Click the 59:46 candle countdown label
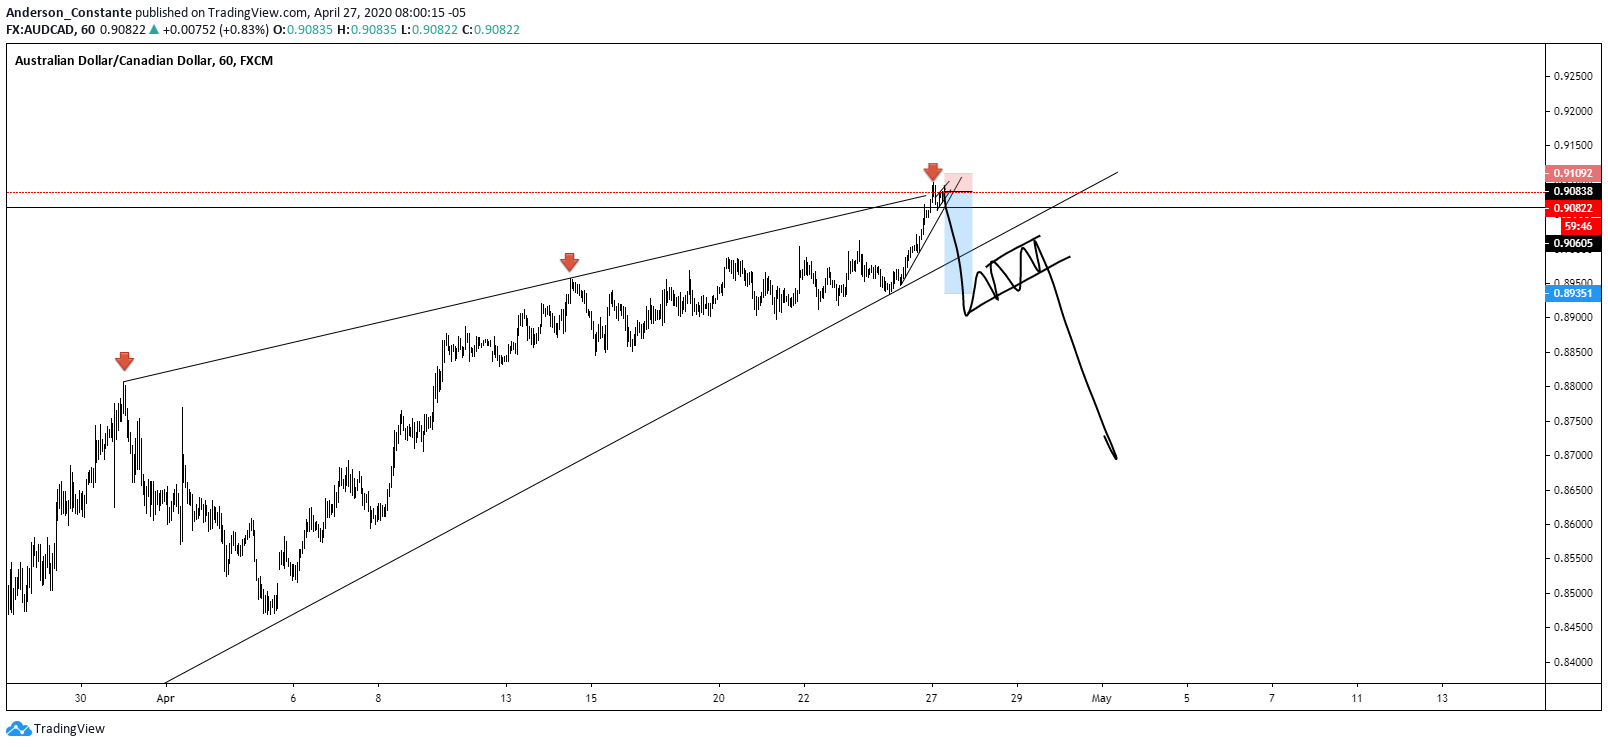Viewport: 1608px width, 747px height. (1579, 226)
